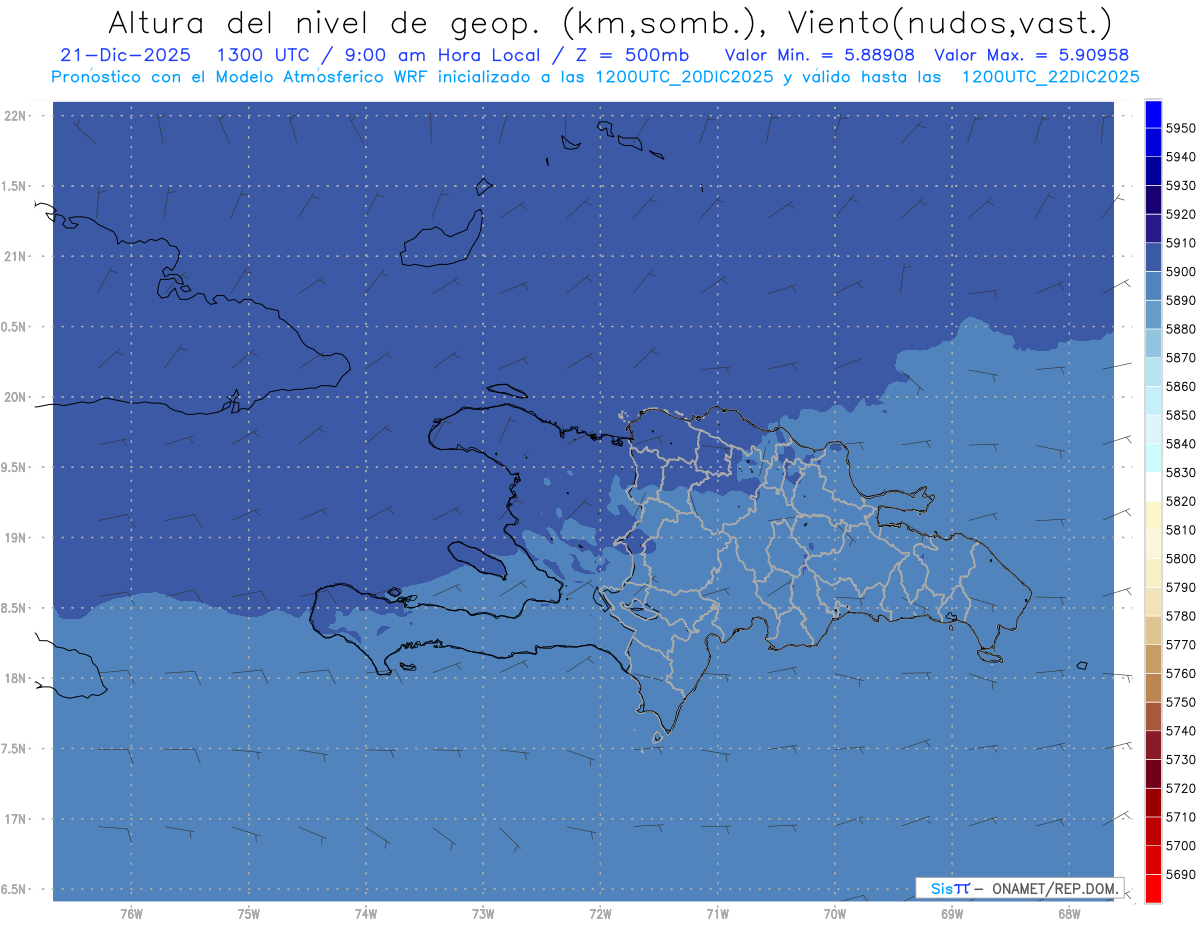The width and height of the screenshot is (1200, 927).
Task: Click the '73W' longitude label
Action: click(483, 914)
